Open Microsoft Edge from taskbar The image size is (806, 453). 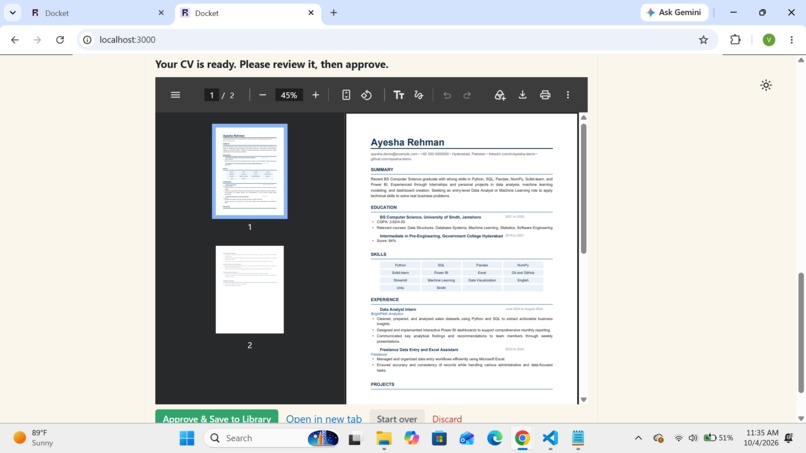click(x=494, y=438)
